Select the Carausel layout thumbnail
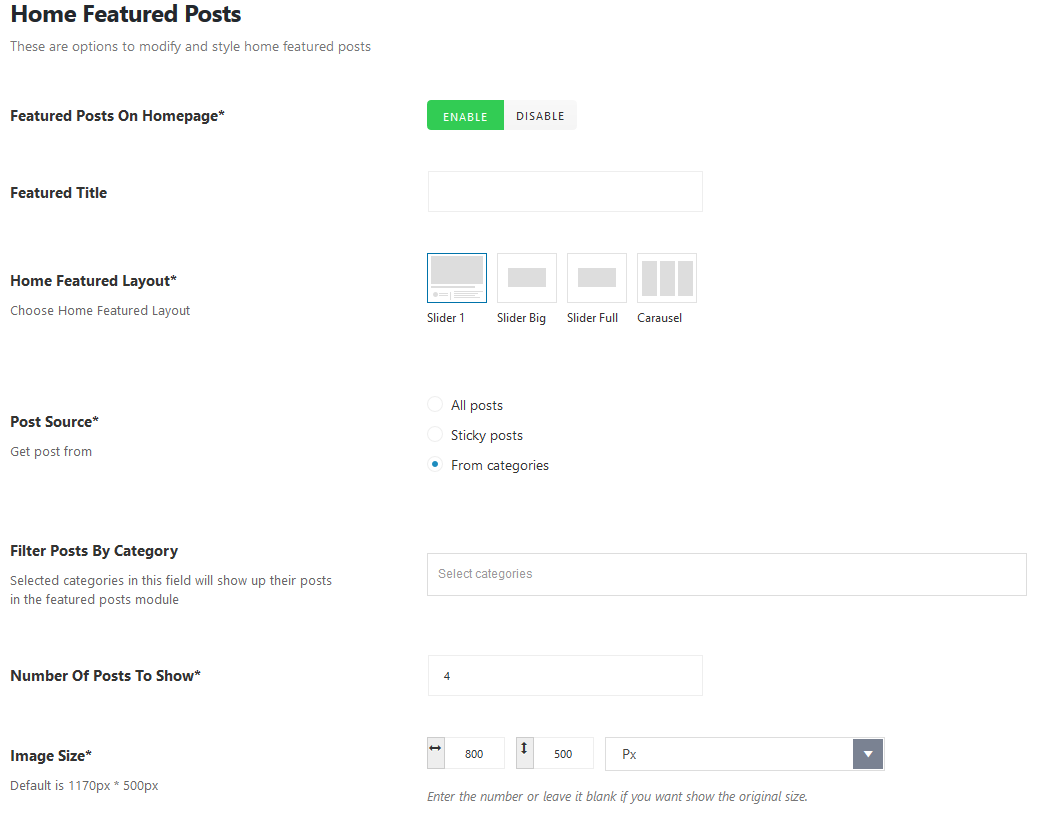The width and height of the screenshot is (1038, 816). (x=667, y=278)
